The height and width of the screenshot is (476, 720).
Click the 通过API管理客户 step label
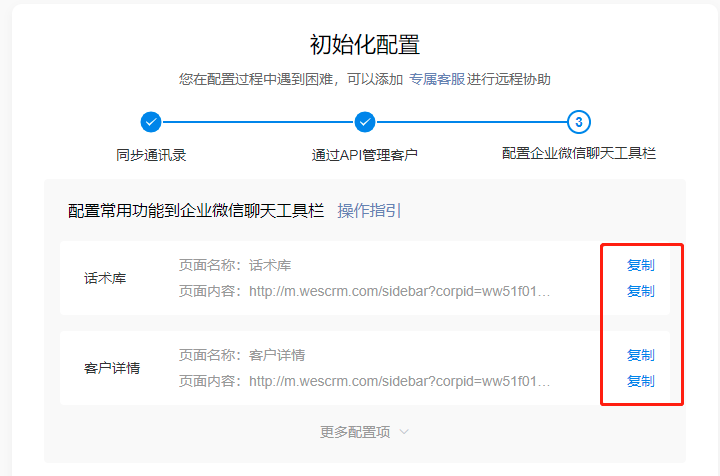365,155
